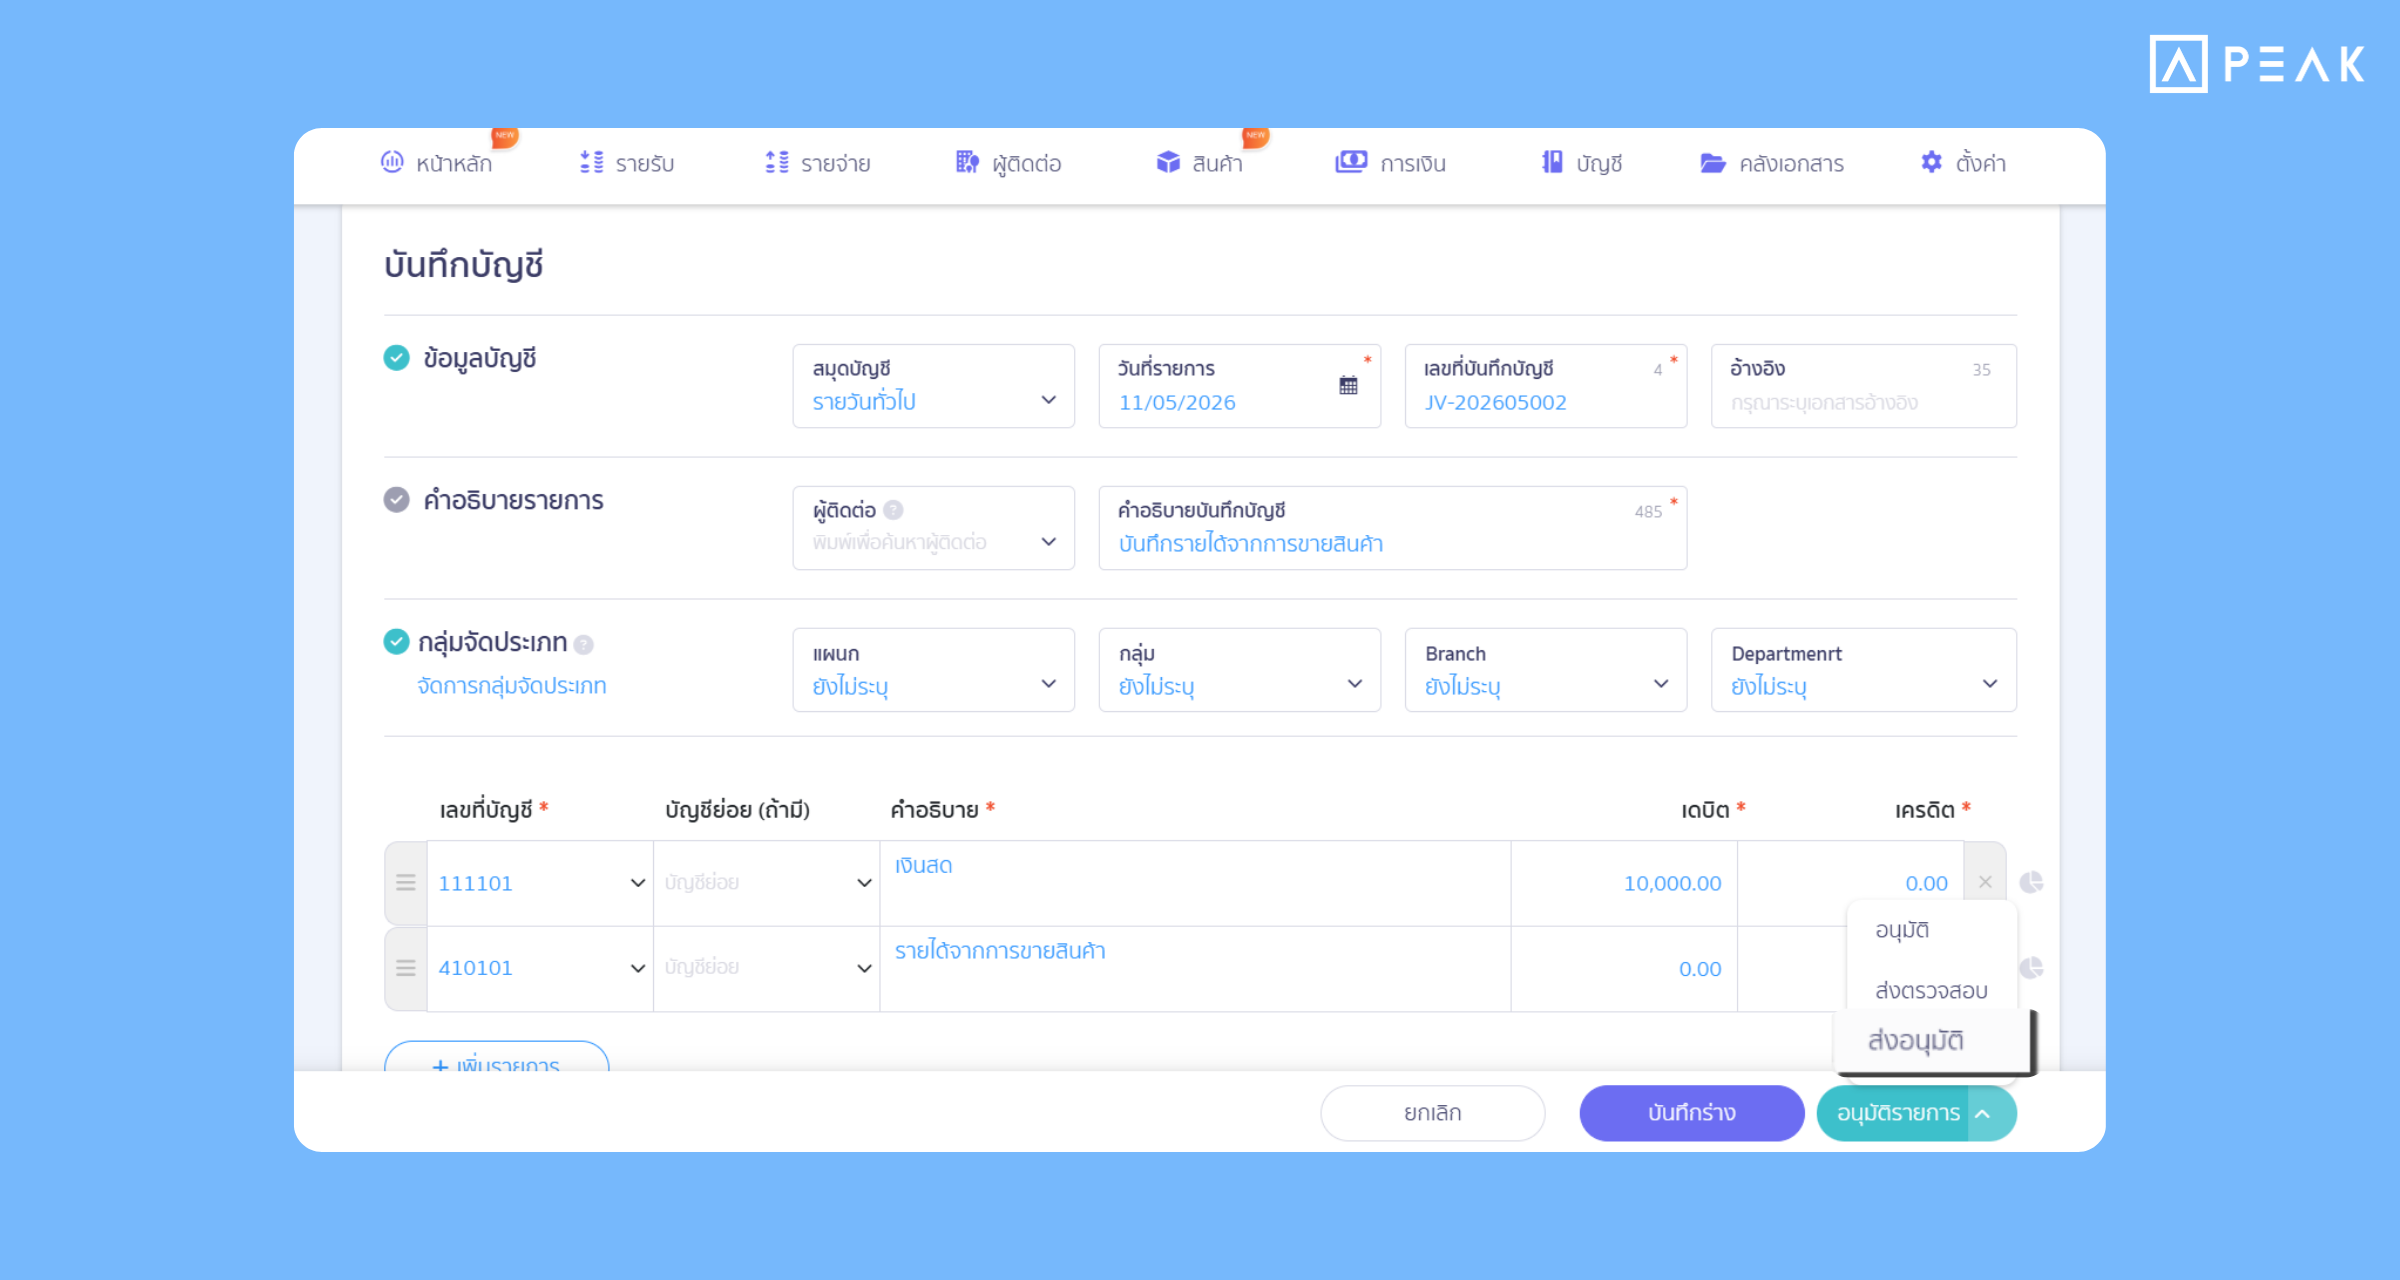
Task: Go to the บัญชี menu label
Action: click(x=1599, y=163)
